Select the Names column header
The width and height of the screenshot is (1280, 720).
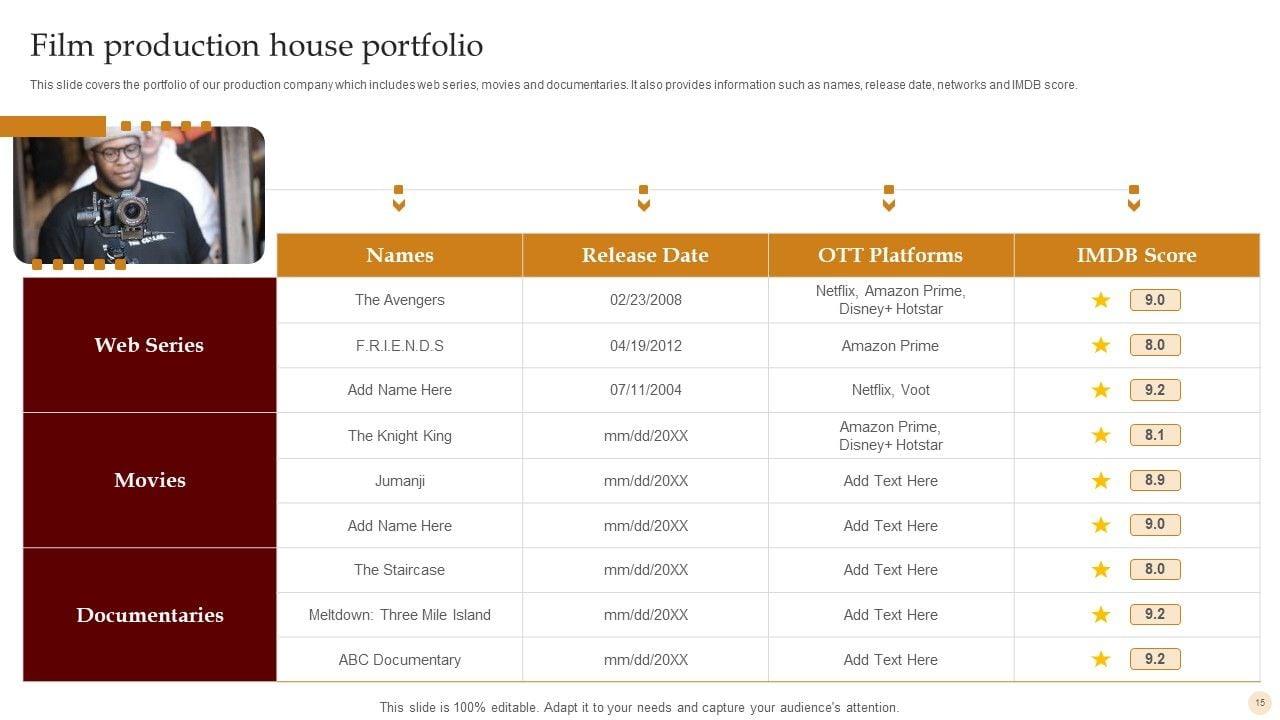pyautogui.click(x=400, y=255)
